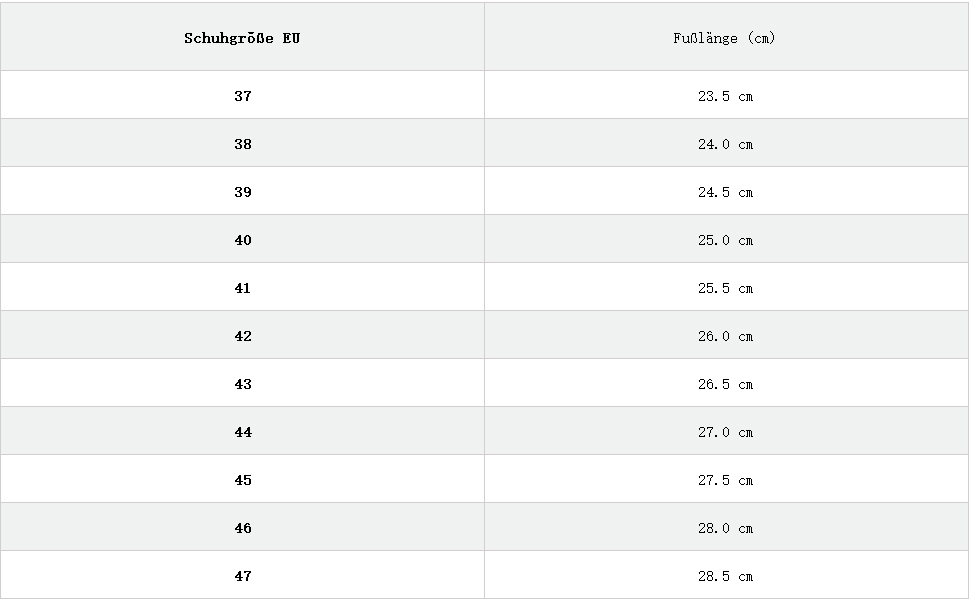Select the 25.0 cm cell

click(x=725, y=240)
